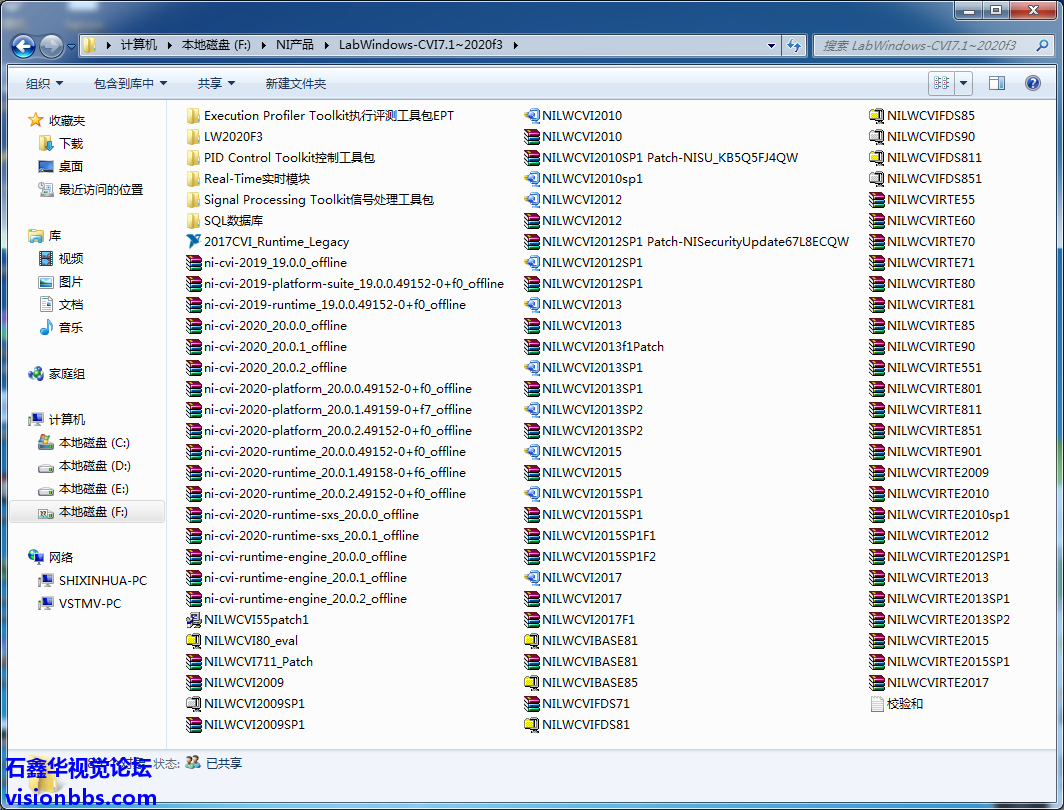Screen dimensions: 1064x810
Task: Open the 组织 dropdown menu
Action: point(44,84)
